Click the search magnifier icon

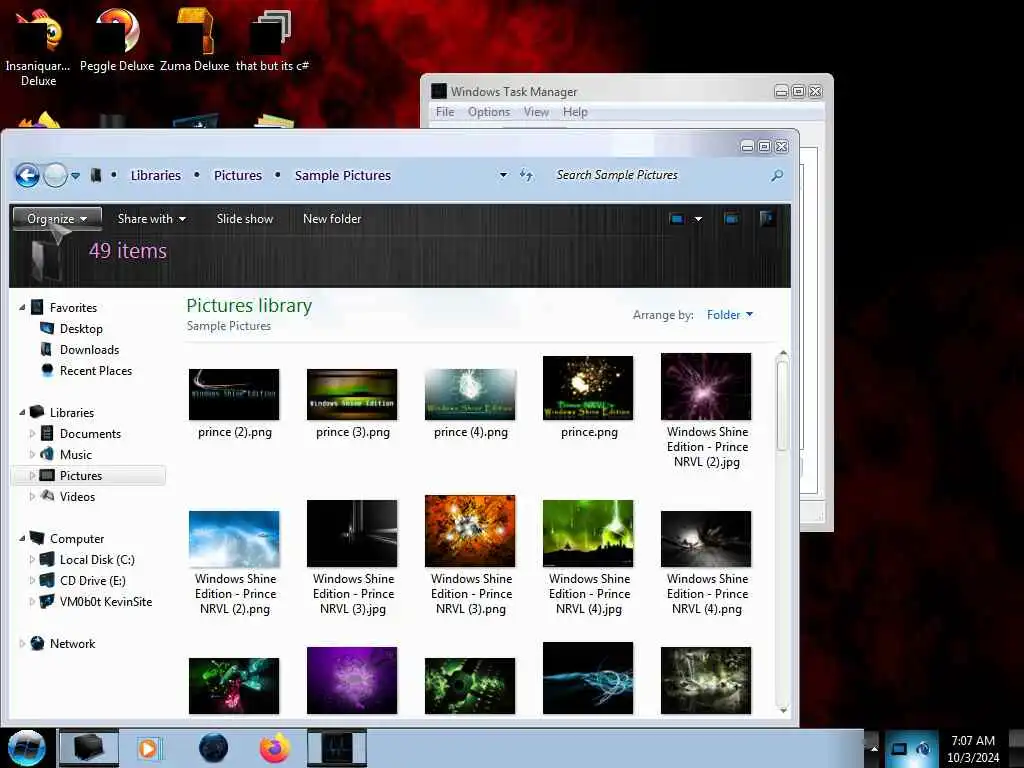[x=776, y=175]
